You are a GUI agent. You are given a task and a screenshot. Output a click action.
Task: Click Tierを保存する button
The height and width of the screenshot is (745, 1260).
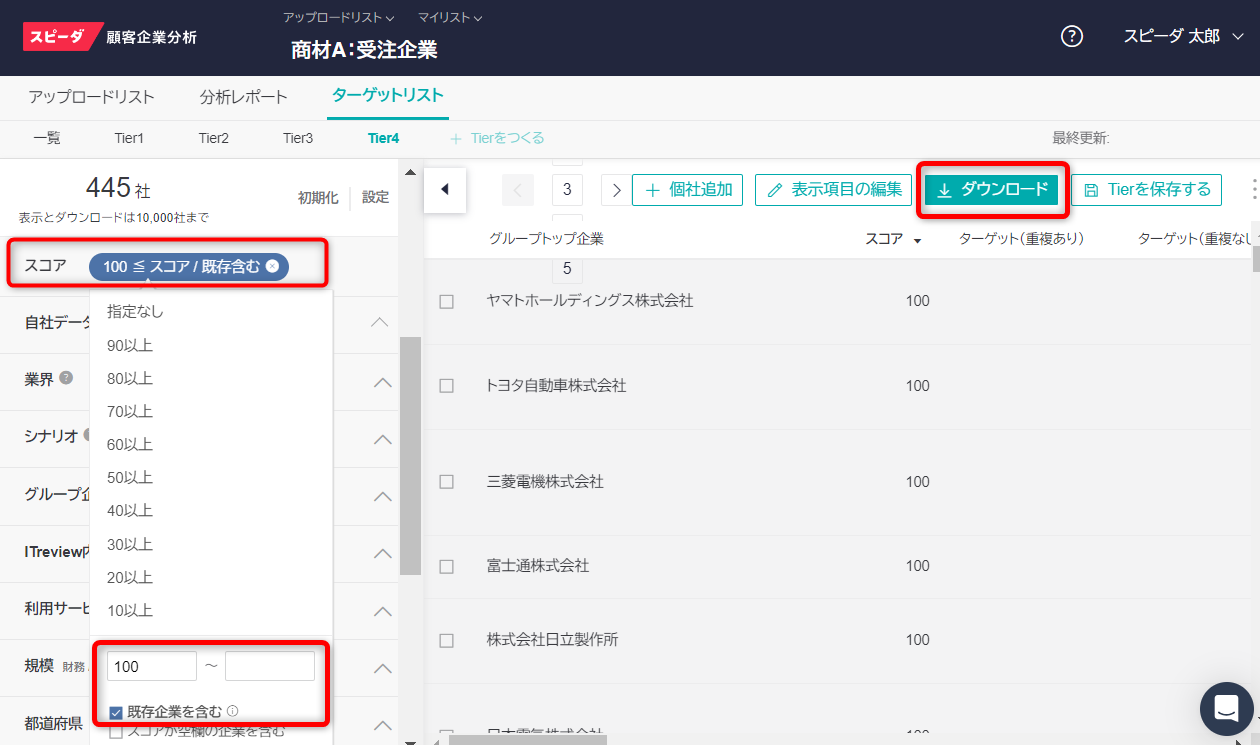[x=1146, y=189]
